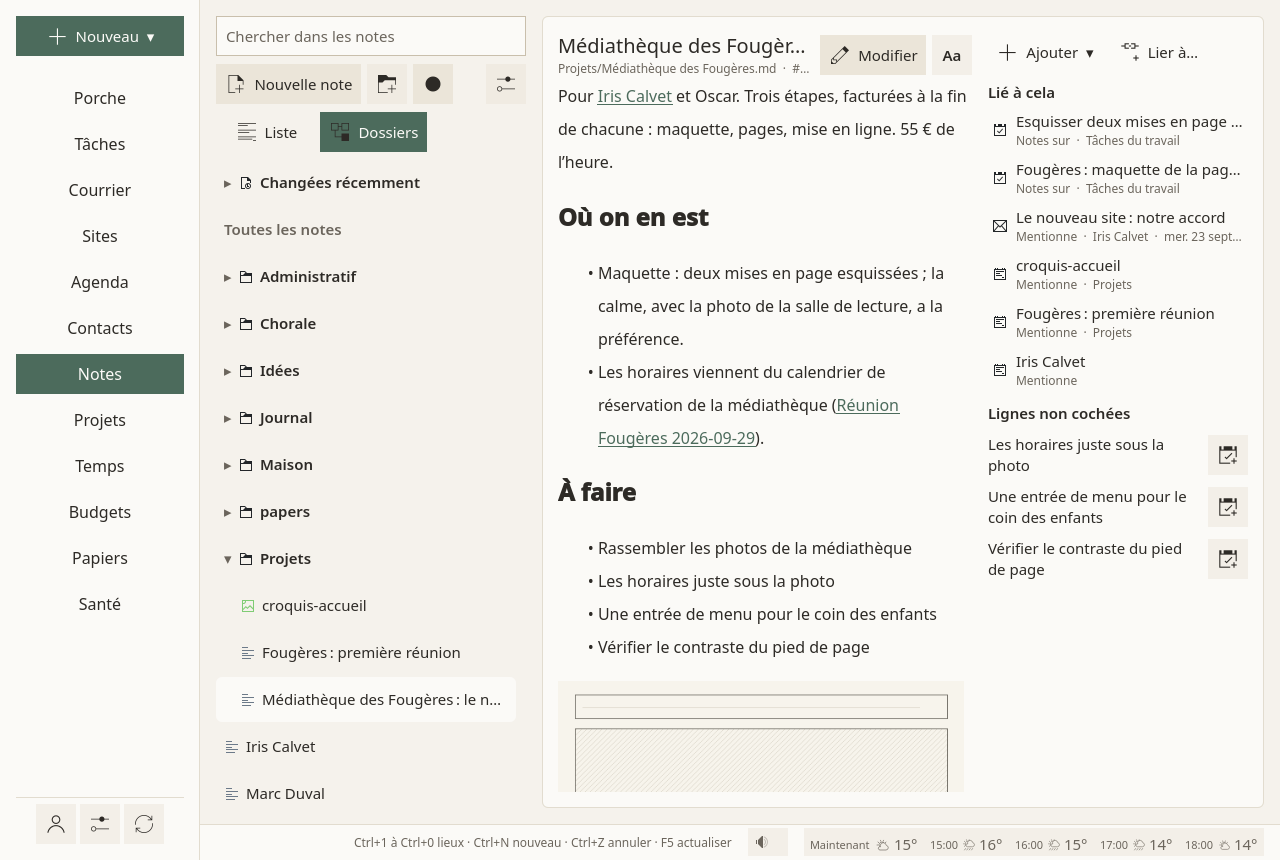Open linked mail 'Le nouveau site : notre accord'
Viewport: 1280px width, 860px height.
(x=1118, y=226)
